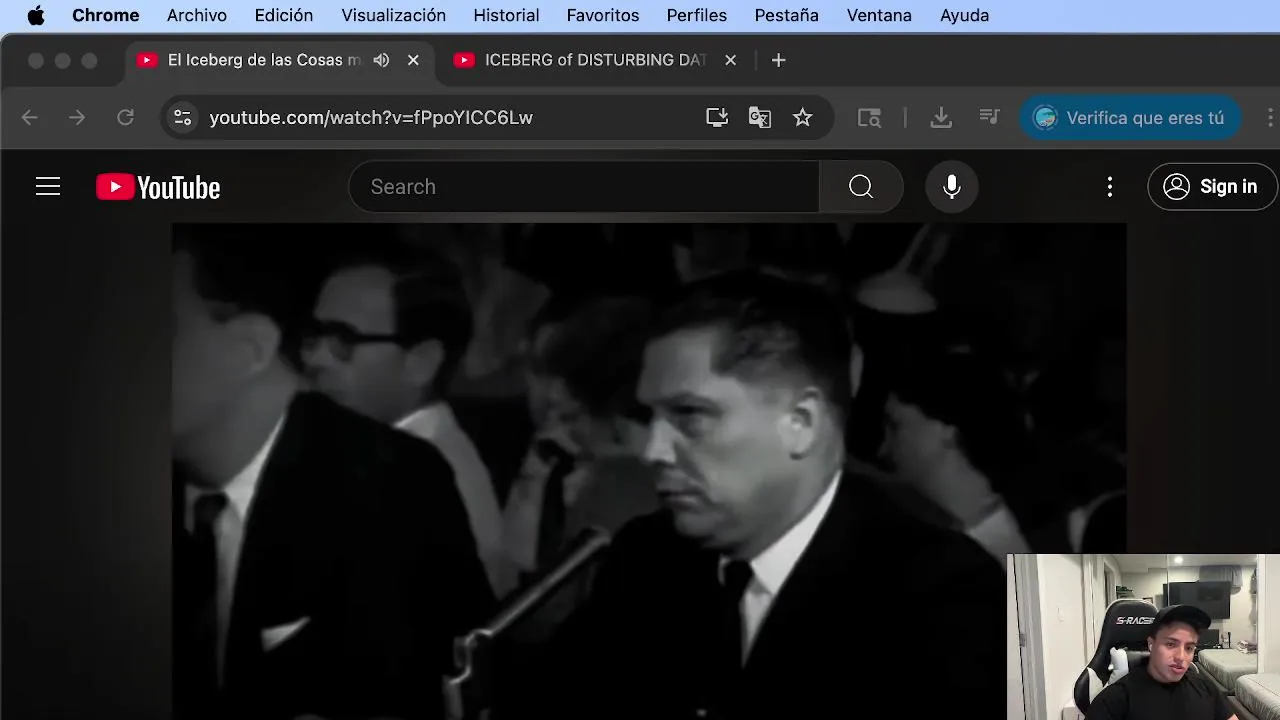Go to YouTube home via logo
This screenshot has height=720, width=1280.
[x=158, y=187]
